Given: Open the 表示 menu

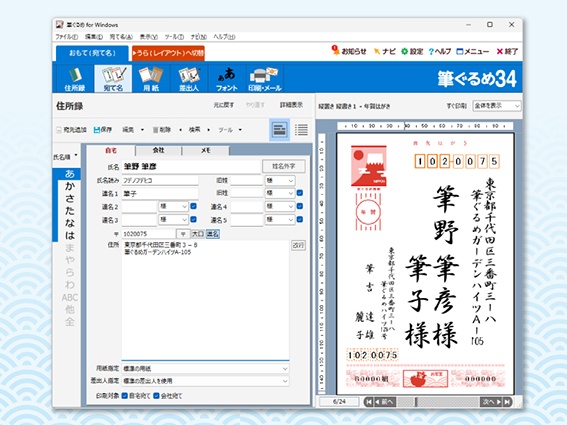Looking at the screenshot, I should [x=149, y=37].
